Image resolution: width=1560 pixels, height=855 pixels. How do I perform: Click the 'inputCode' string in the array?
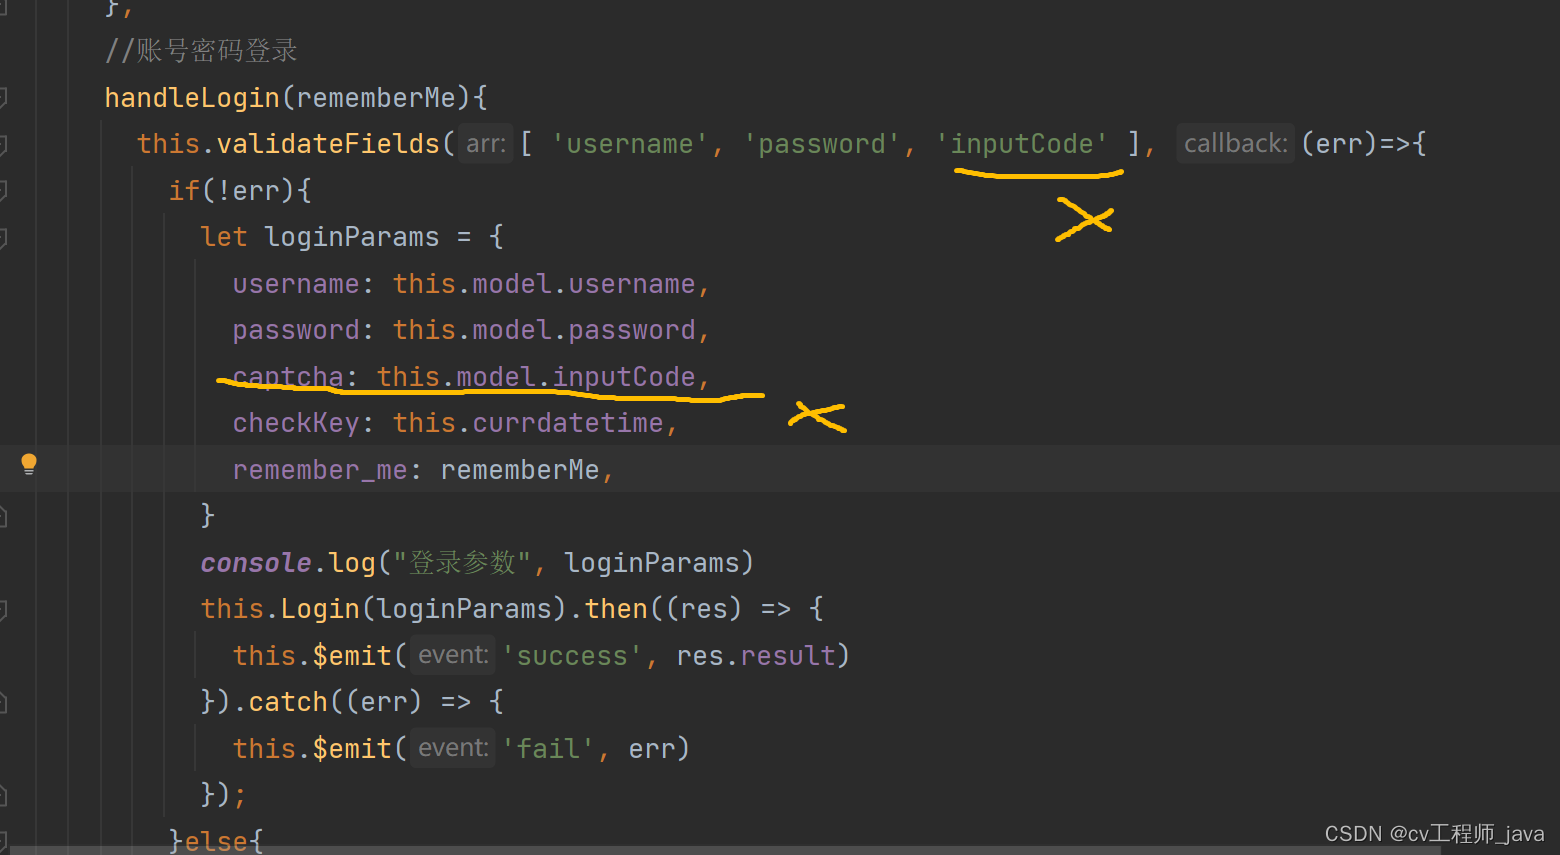pos(1022,144)
